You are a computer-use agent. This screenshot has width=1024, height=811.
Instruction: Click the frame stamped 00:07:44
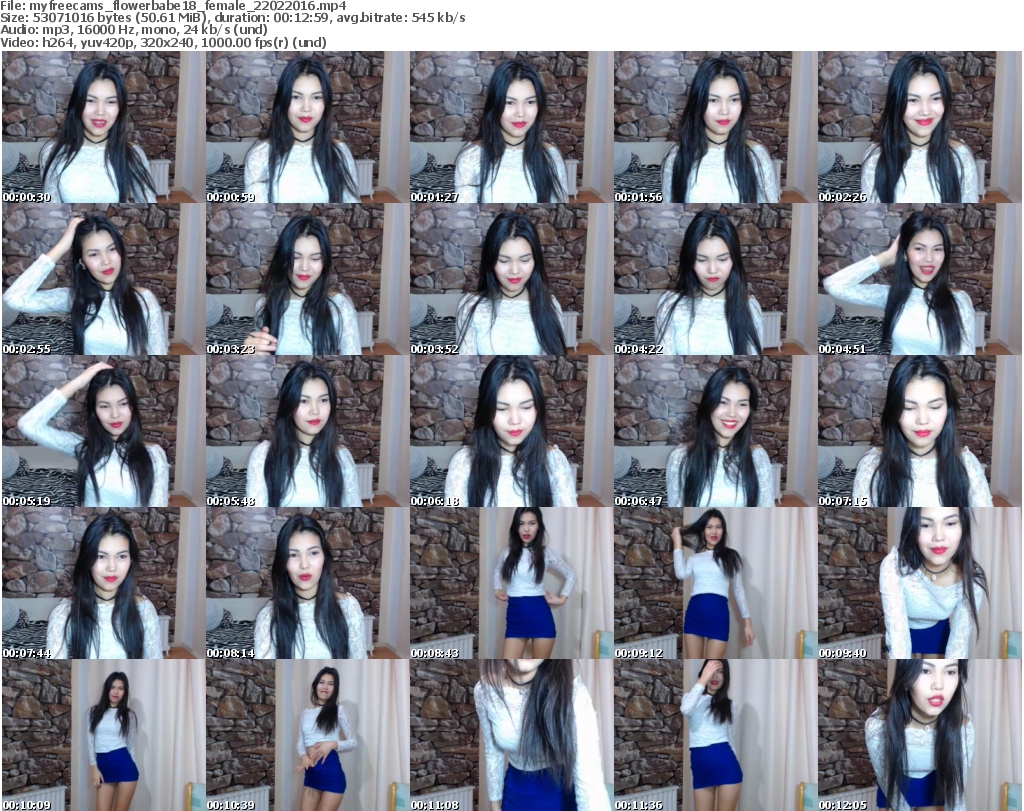(103, 583)
